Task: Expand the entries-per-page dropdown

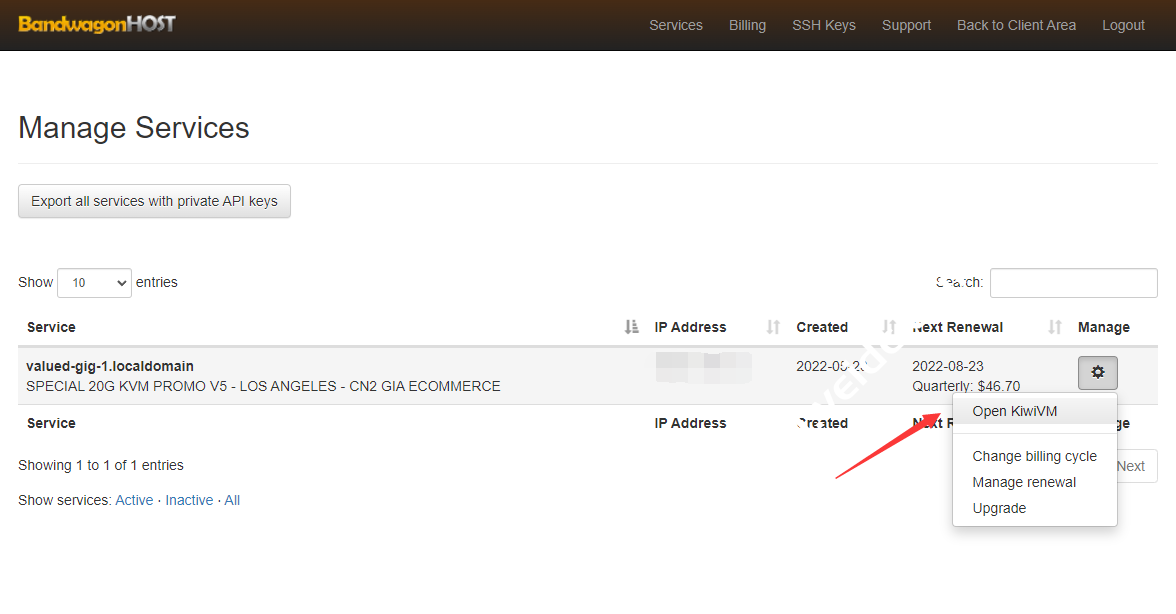Action: coord(94,283)
